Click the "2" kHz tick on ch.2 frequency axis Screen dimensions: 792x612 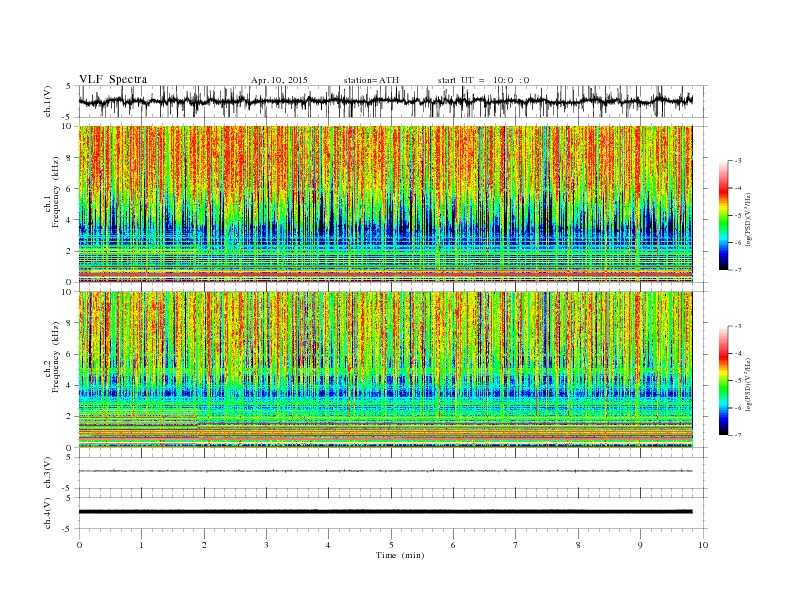(69, 417)
